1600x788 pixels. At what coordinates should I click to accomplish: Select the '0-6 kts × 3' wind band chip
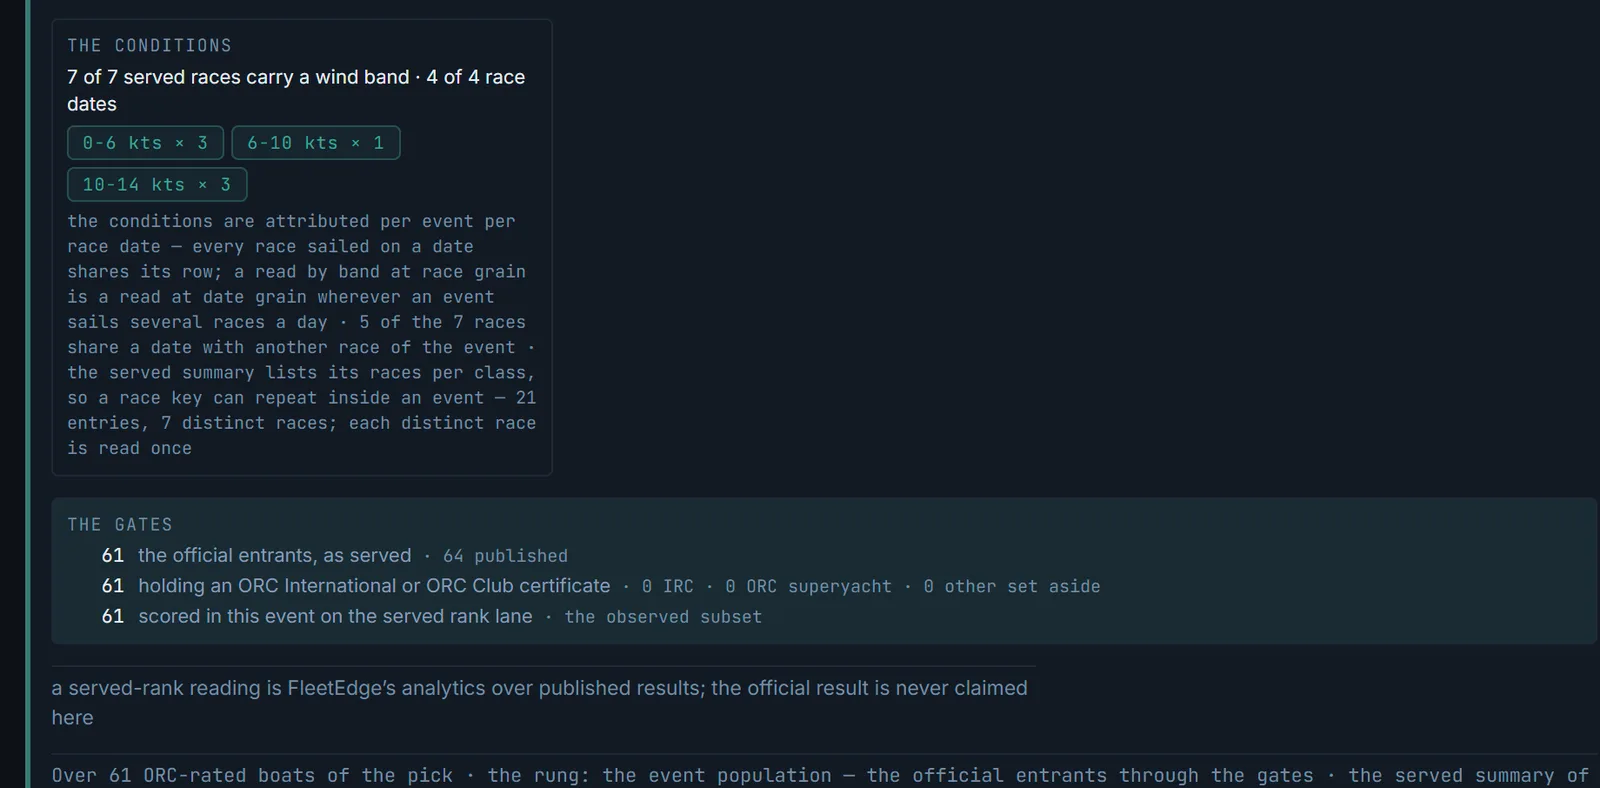click(145, 143)
